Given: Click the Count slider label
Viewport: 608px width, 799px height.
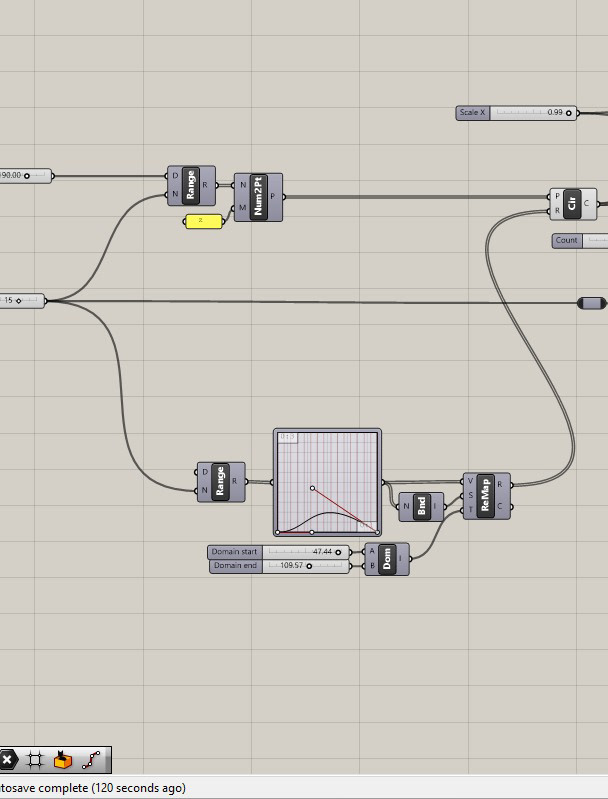Looking at the screenshot, I should pyautogui.click(x=567, y=241).
